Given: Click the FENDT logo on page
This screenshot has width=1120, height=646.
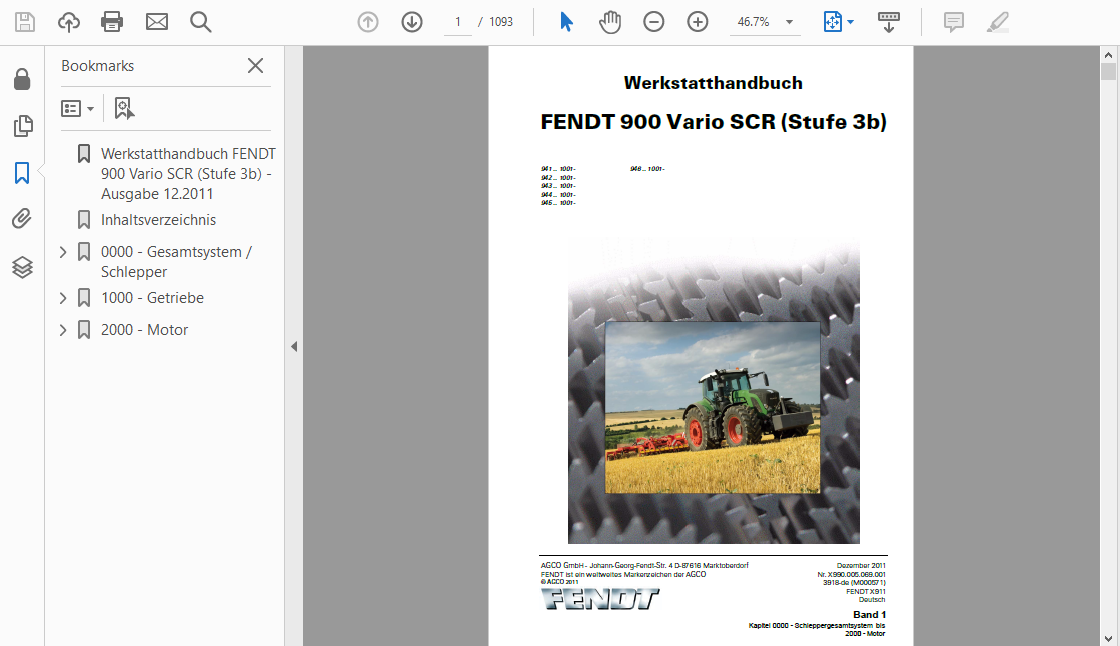Looking at the screenshot, I should tap(600, 599).
